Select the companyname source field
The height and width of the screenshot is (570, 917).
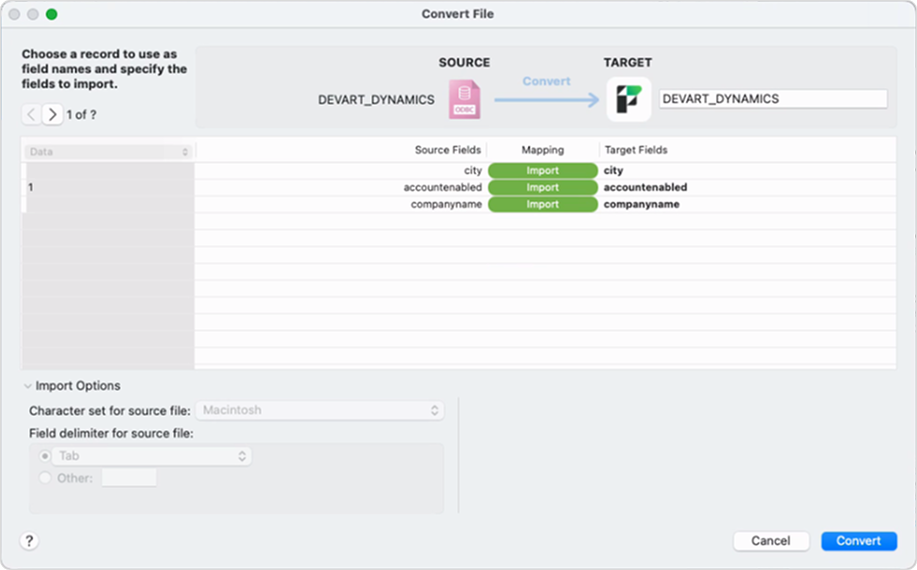(x=446, y=204)
